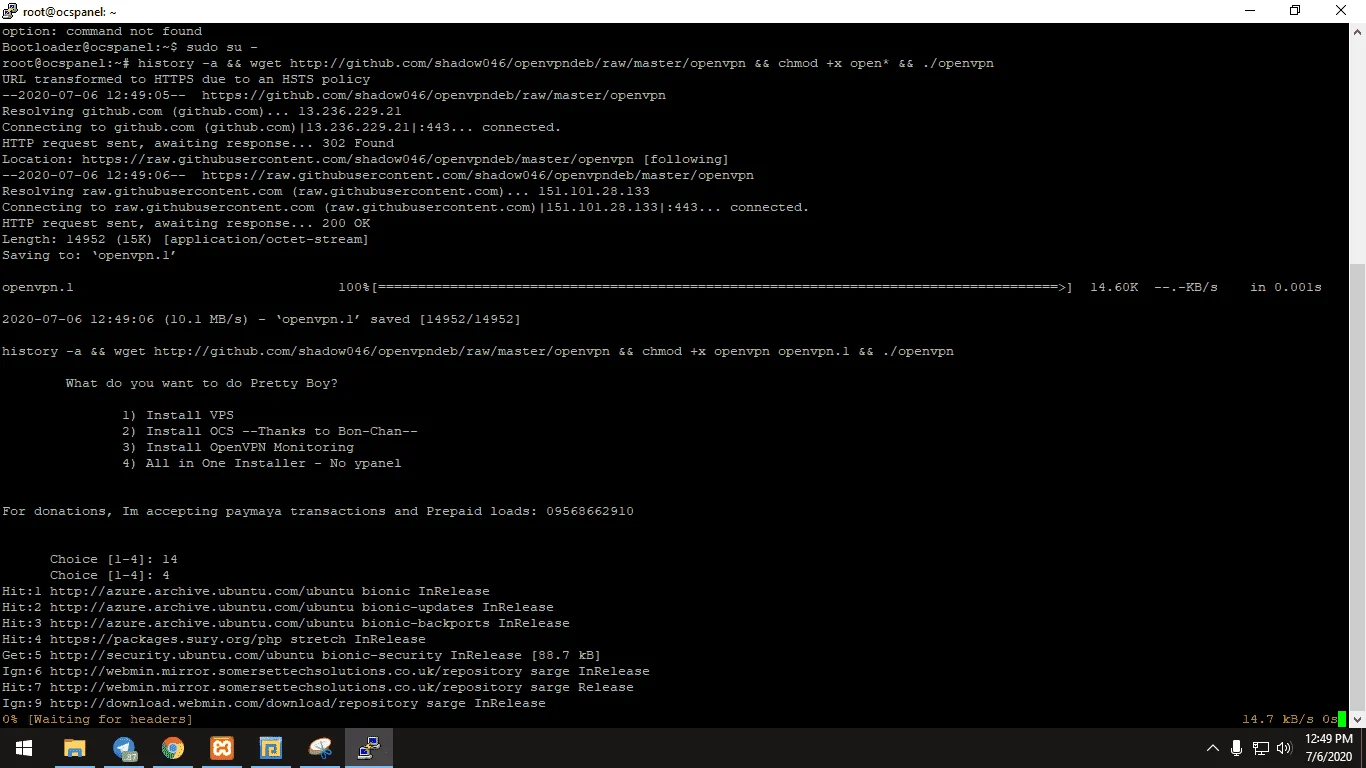The image size is (1366, 768).
Task: Select the PuTTY taskbar icon
Action: tap(369, 748)
